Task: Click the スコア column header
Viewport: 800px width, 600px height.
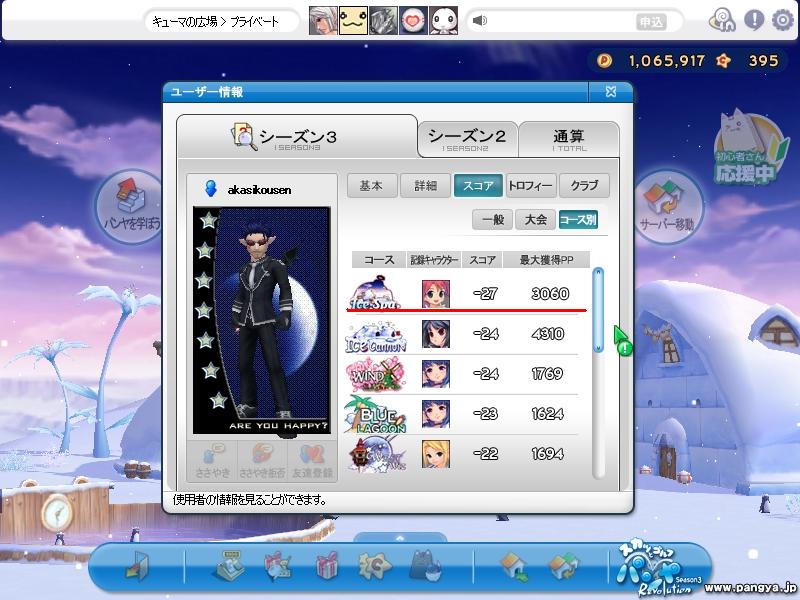Action: (482, 260)
